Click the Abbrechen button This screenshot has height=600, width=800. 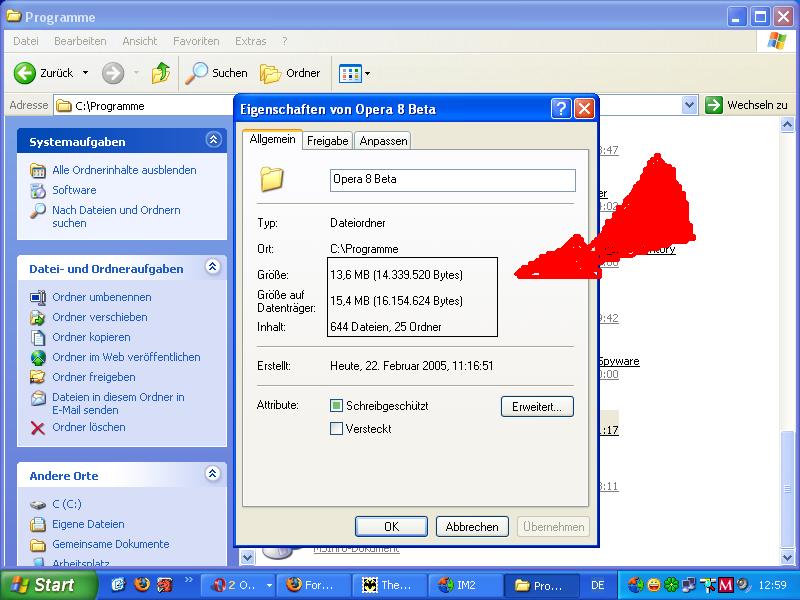[472, 527]
